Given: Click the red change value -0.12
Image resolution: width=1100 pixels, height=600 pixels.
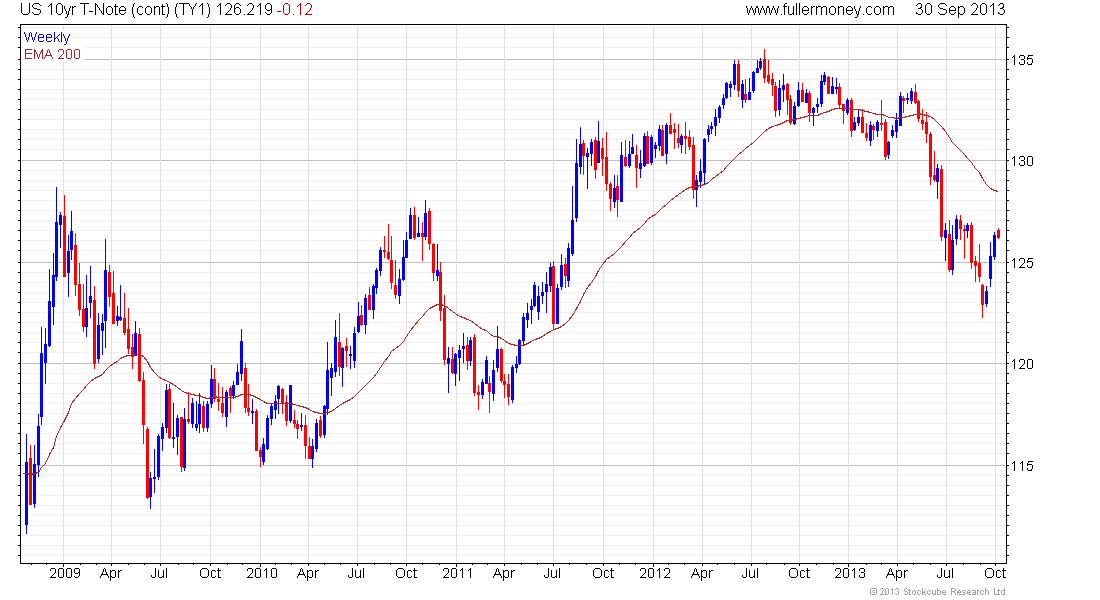Looking at the screenshot, I should pos(294,10).
